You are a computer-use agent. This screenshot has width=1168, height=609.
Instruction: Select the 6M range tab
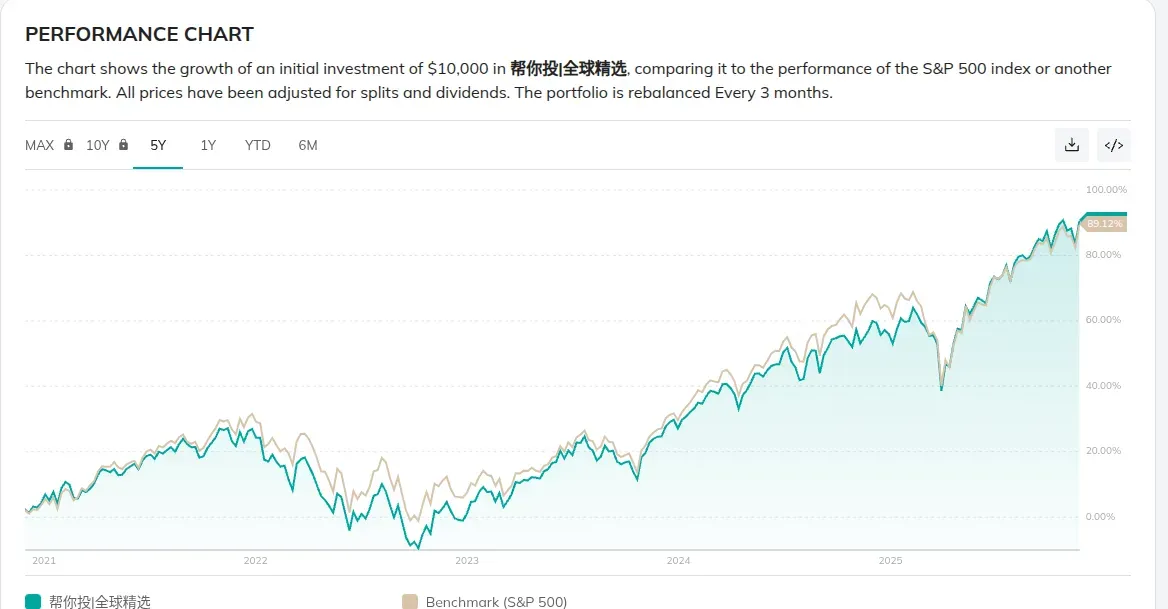308,145
